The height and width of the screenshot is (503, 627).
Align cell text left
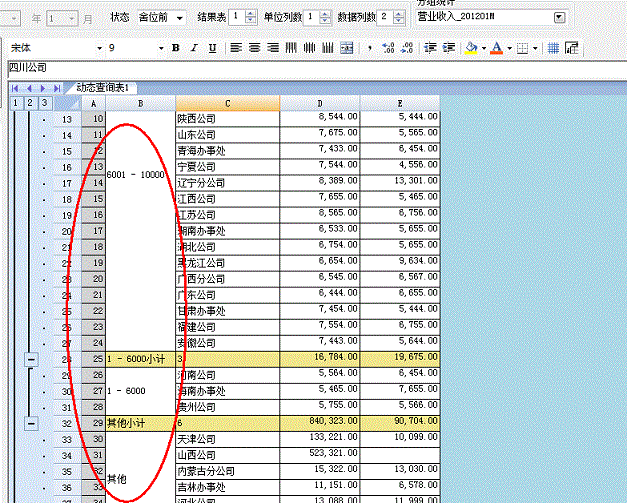click(236, 48)
